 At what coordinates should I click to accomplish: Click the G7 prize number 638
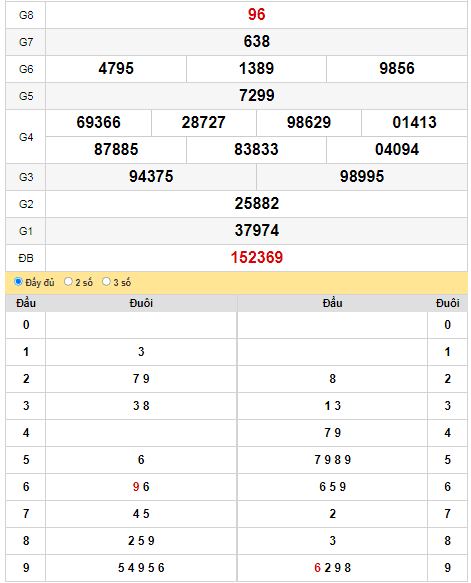(x=257, y=41)
